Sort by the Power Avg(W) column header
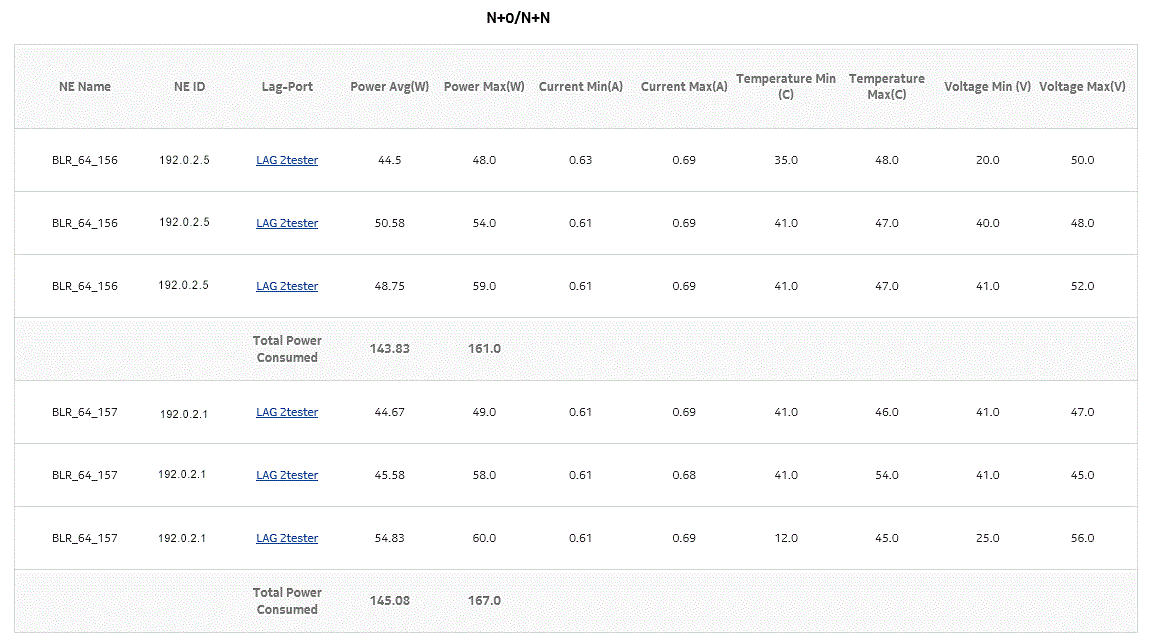Image resolution: width=1149 pixels, height=644 pixels. (x=389, y=87)
